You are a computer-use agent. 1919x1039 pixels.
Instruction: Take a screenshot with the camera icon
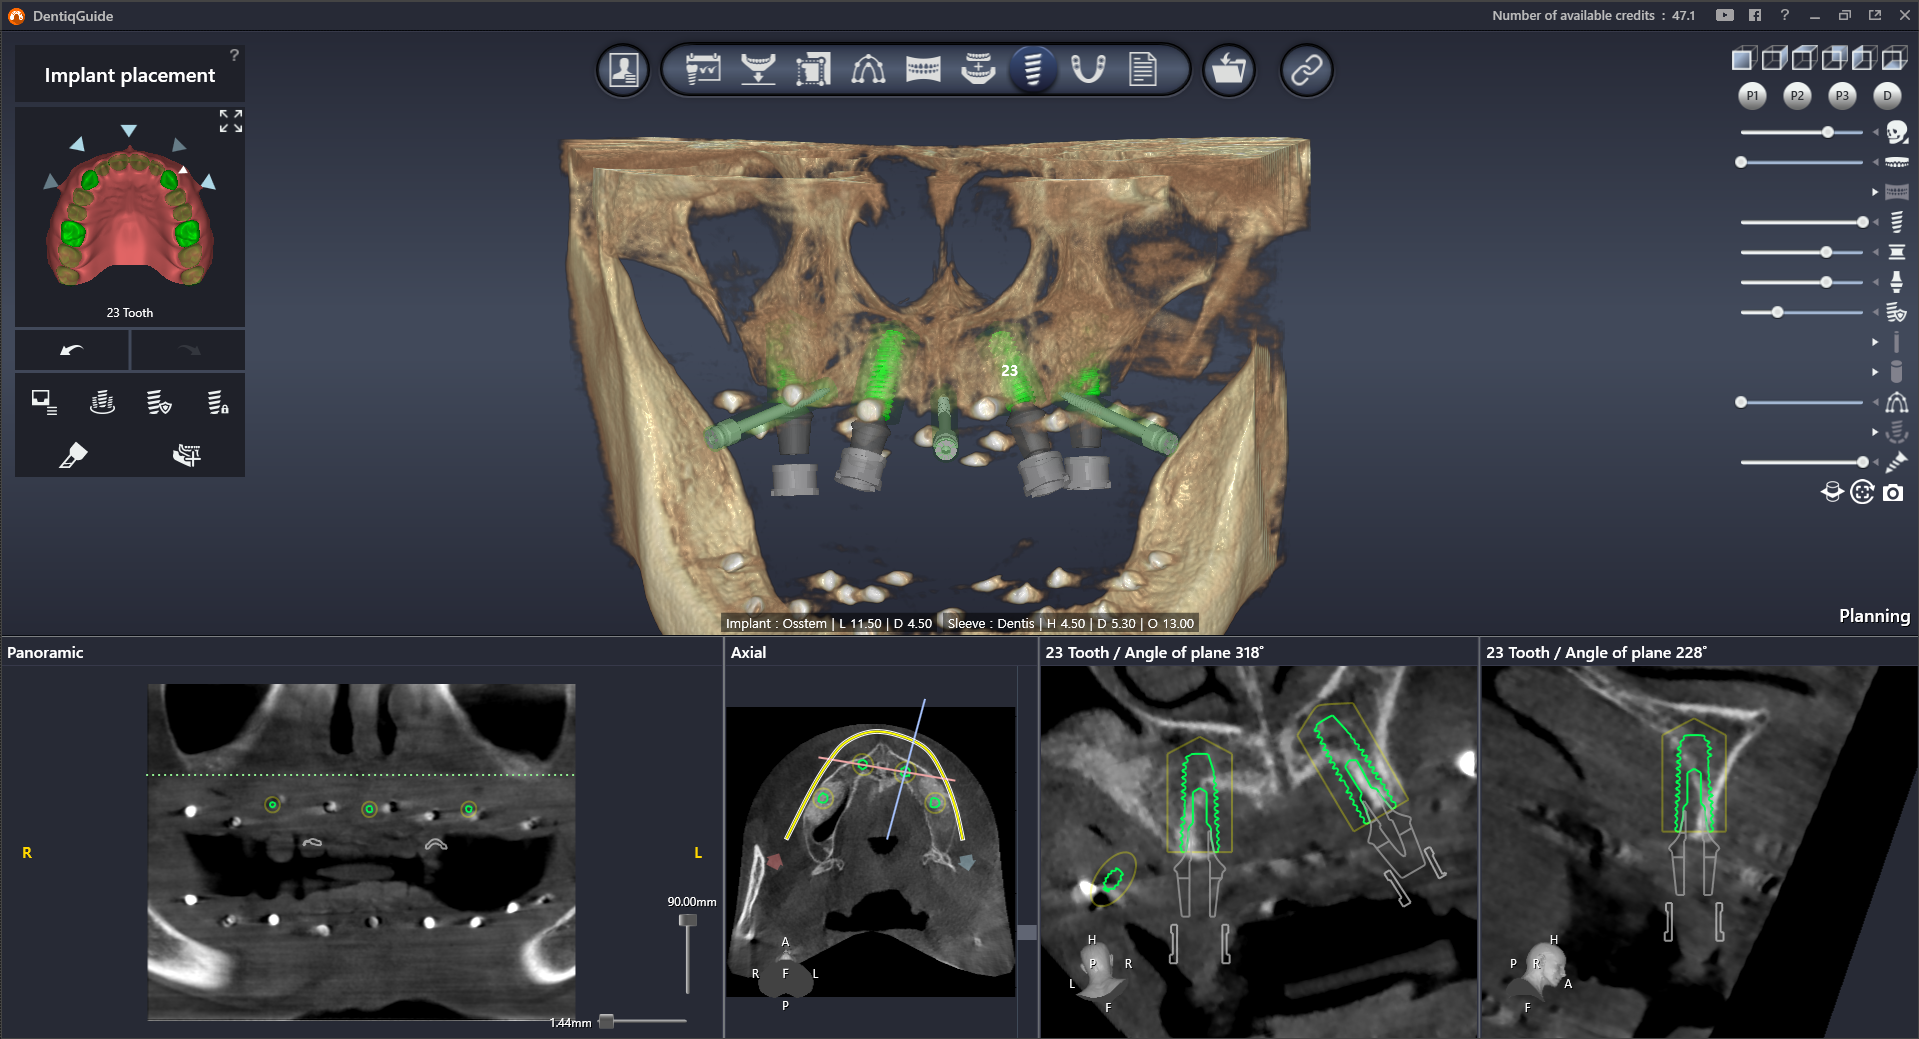click(1894, 492)
